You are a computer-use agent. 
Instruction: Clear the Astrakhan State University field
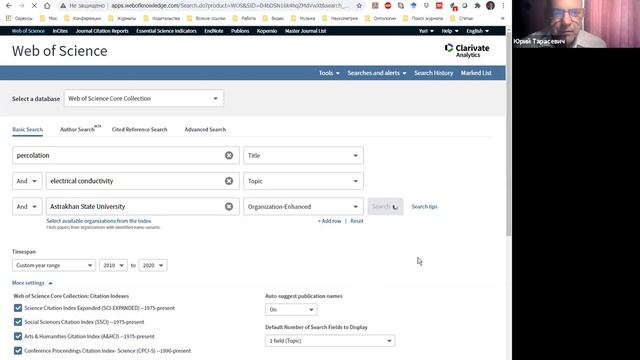point(229,207)
